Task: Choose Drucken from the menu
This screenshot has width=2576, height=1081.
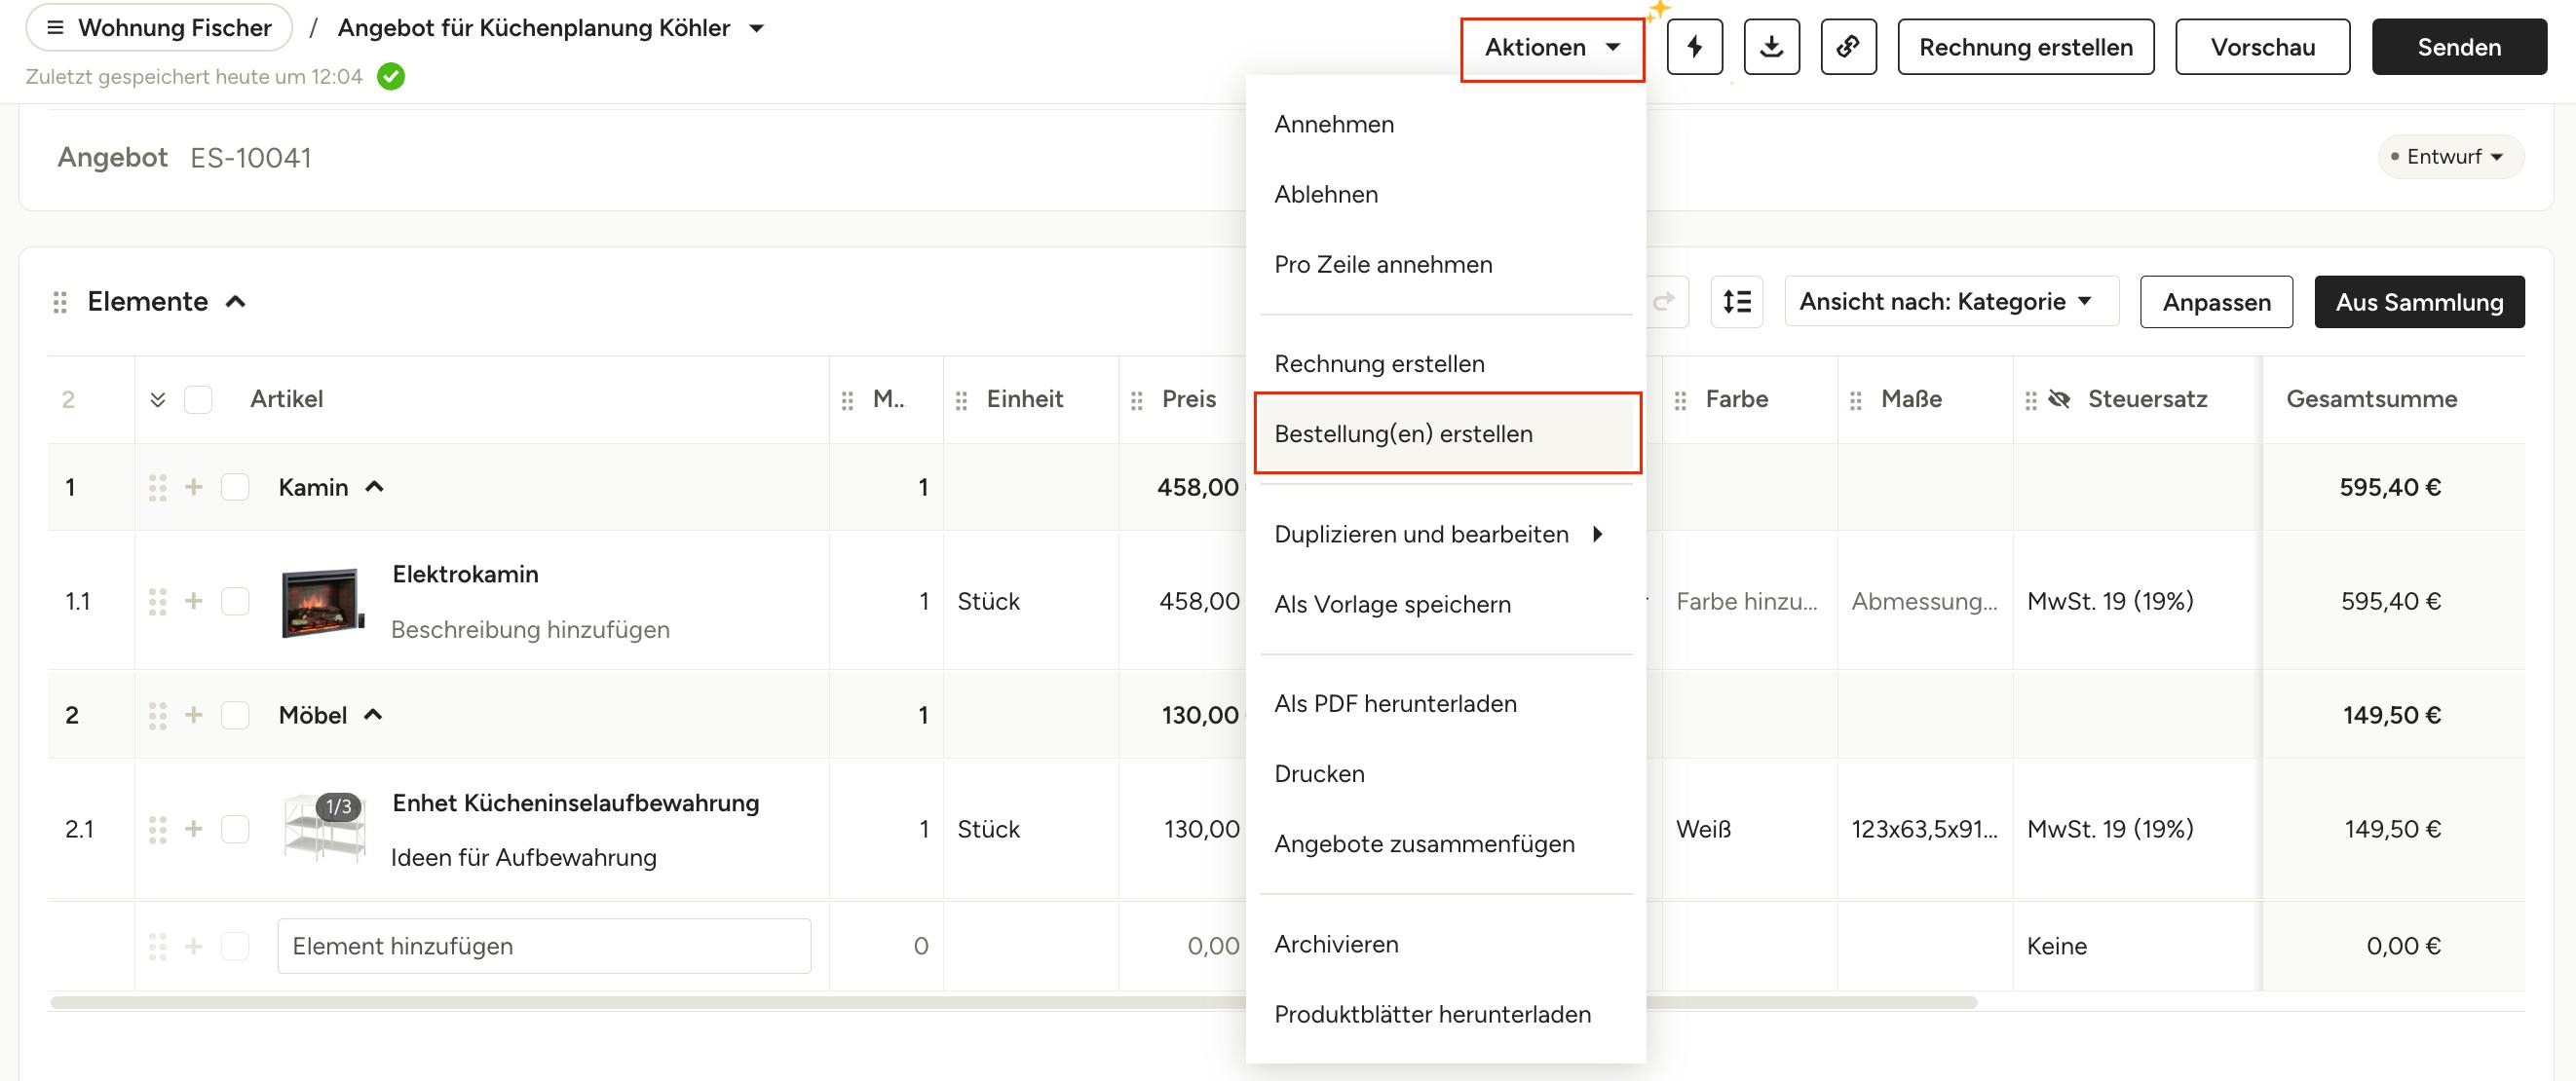Action: (1445, 774)
